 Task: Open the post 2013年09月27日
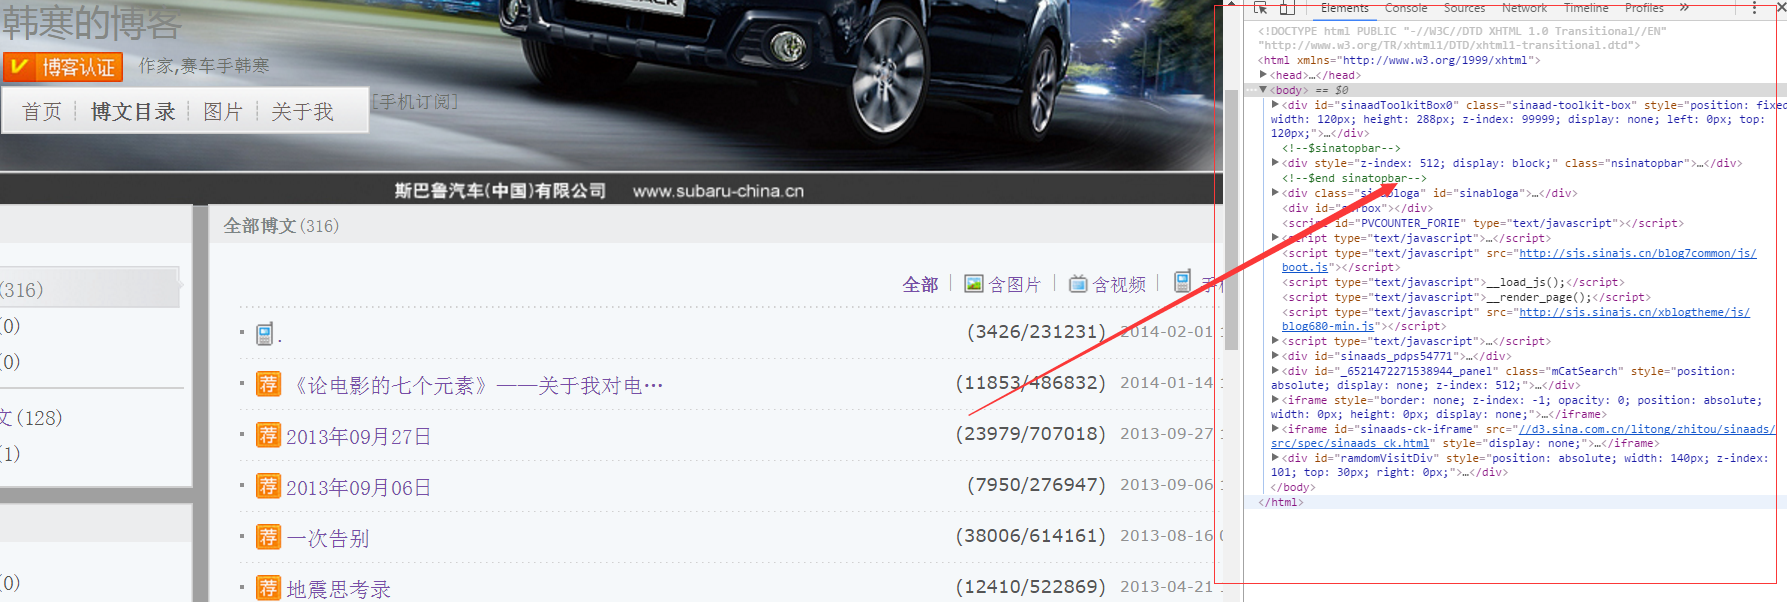tap(358, 437)
